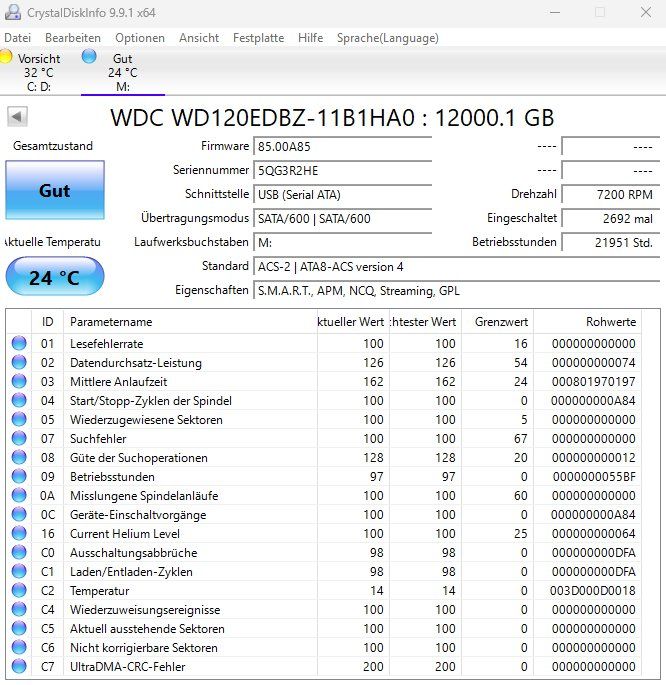Viewport: 666px width, 685px height.
Task: Click the Rohwerte column header
Action: pos(587,322)
